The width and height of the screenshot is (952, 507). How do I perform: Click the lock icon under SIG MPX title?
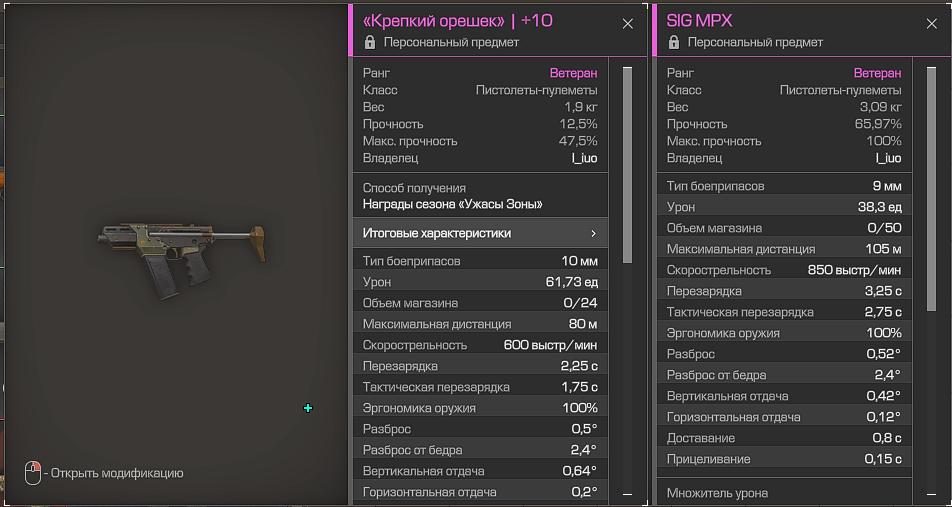coord(674,43)
